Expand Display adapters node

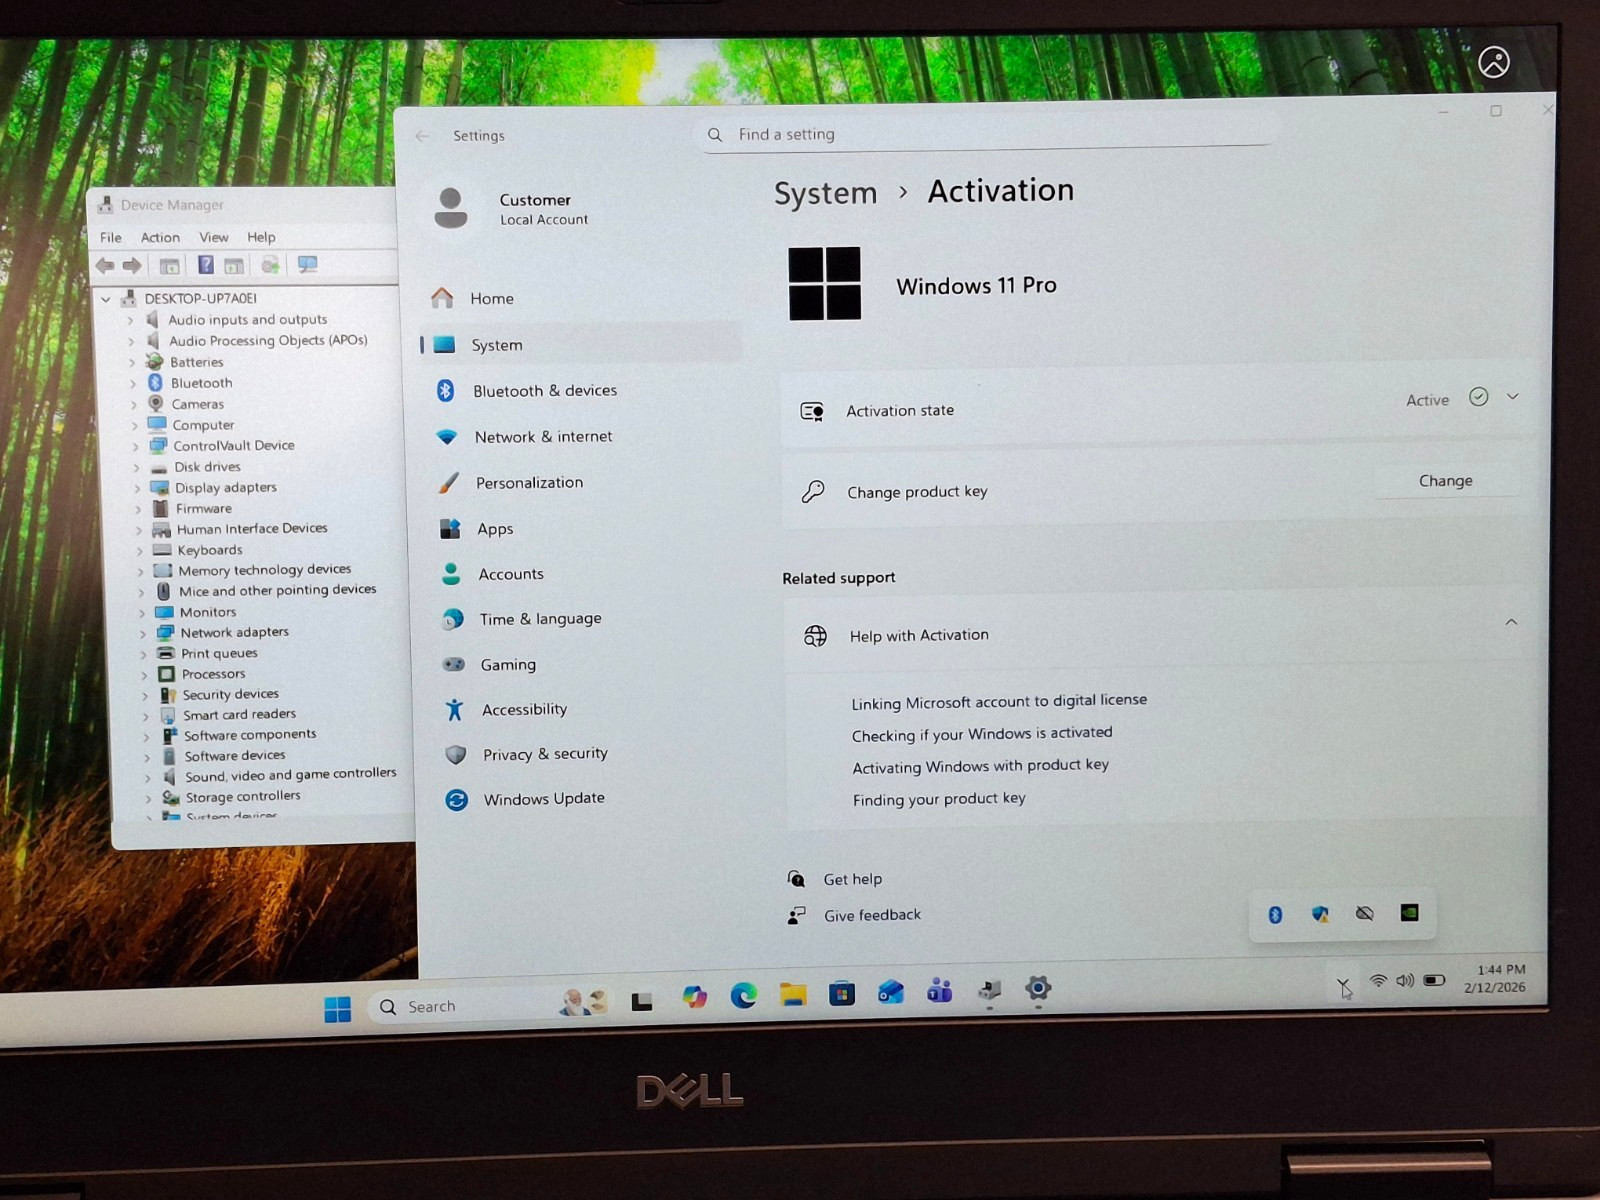point(137,488)
